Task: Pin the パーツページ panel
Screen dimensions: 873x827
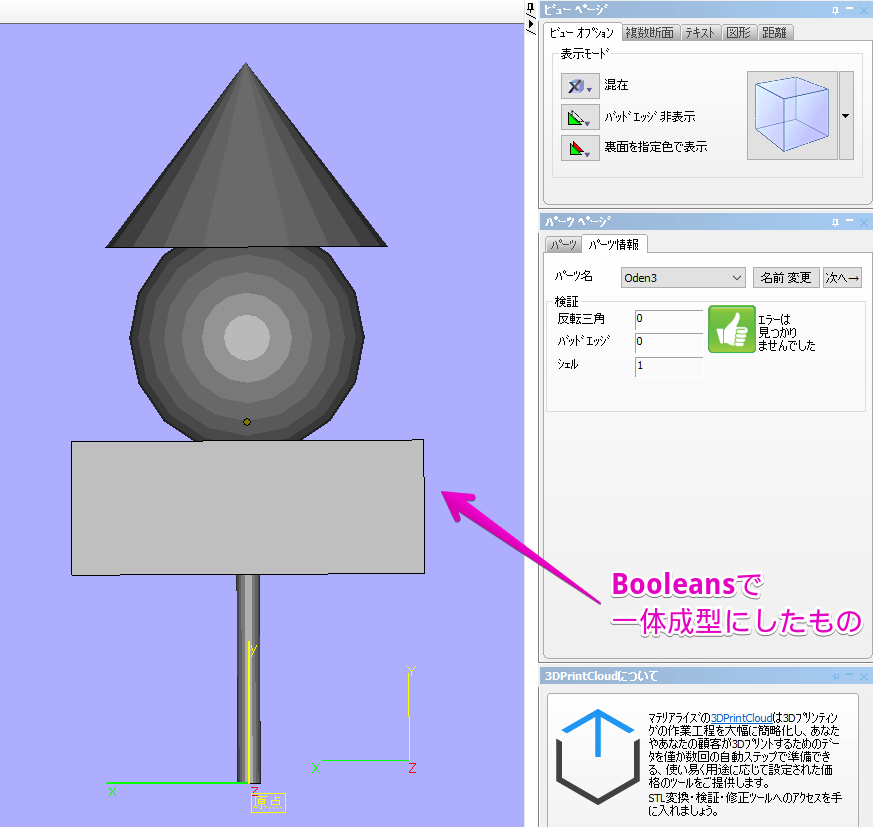Action: [x=834, y=222]
